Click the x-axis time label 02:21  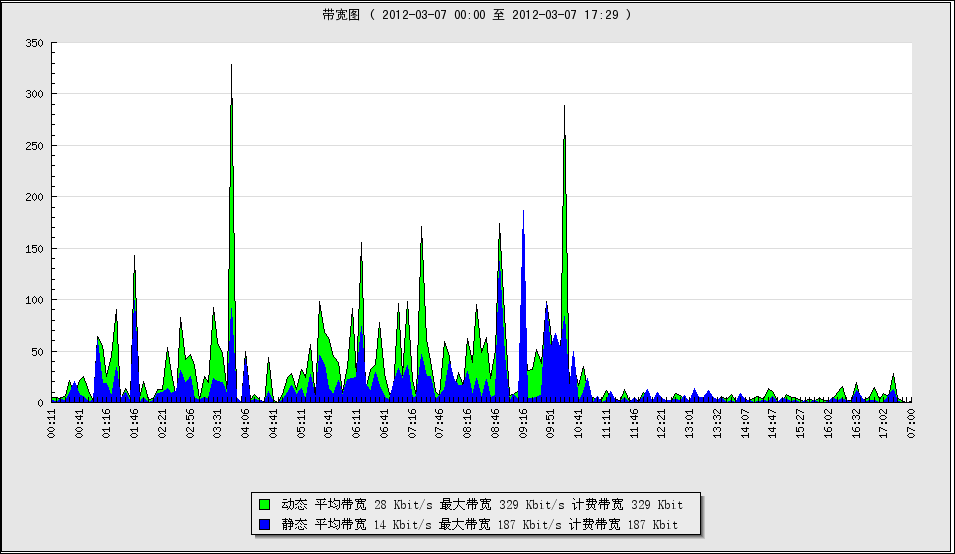(163, 423)
